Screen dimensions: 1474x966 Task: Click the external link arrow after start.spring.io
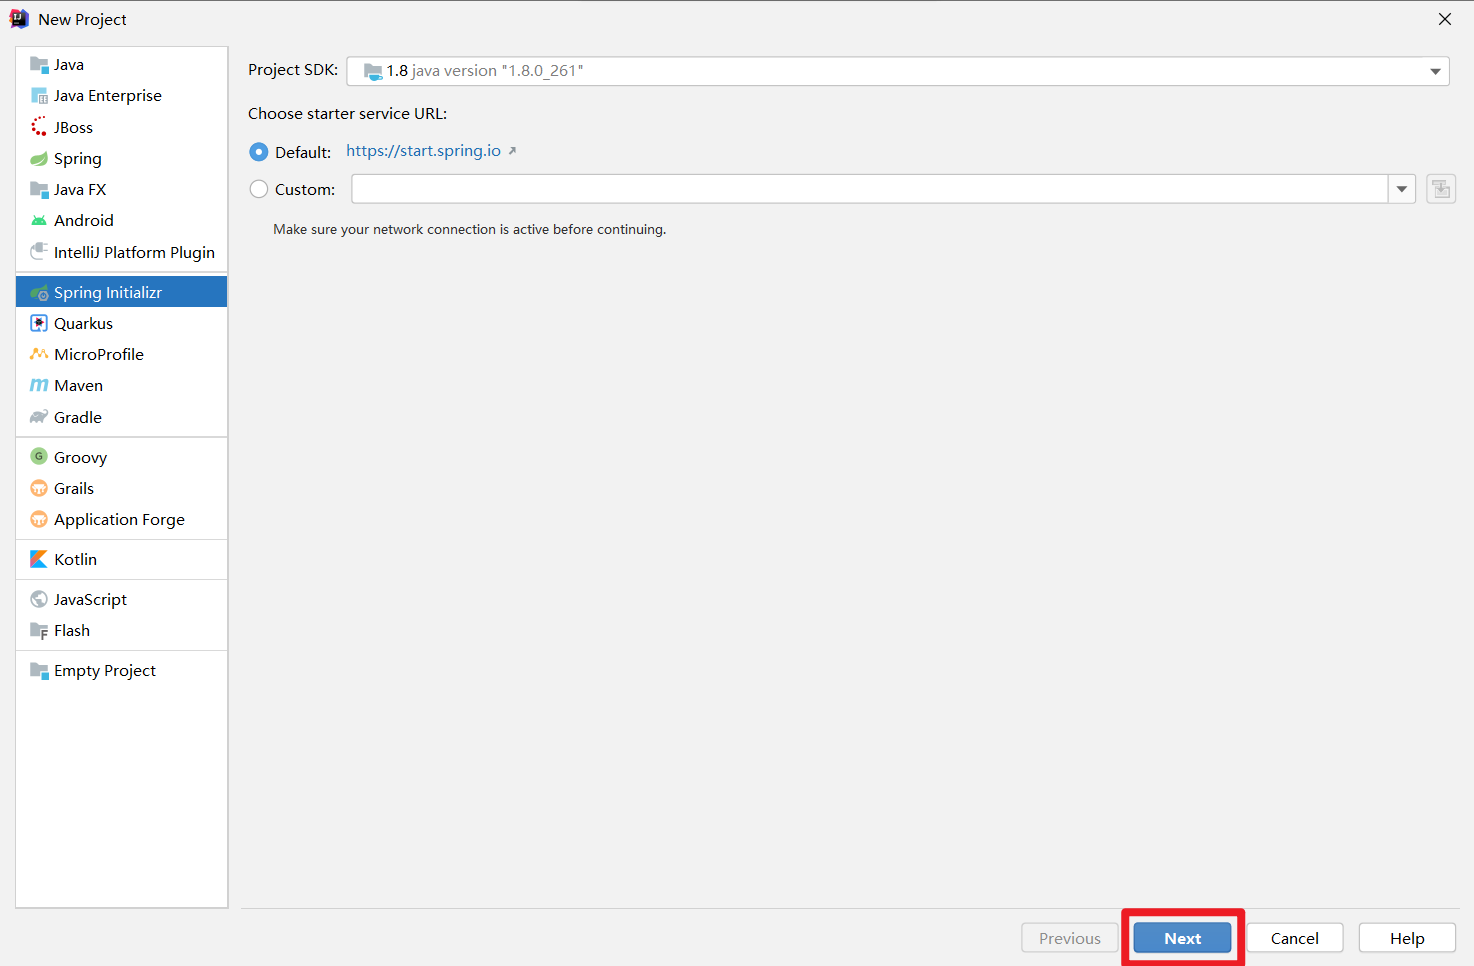coord(512,151)
